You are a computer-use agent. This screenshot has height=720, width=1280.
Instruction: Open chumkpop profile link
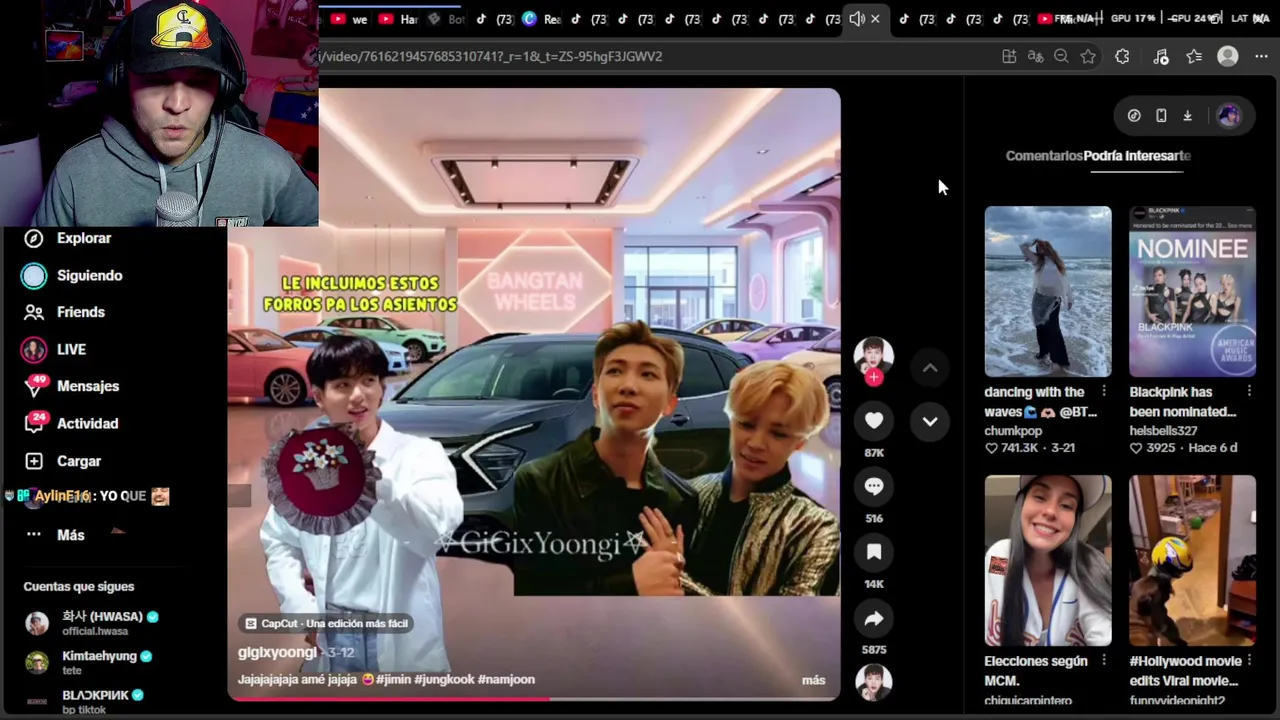click(1013, 431)
